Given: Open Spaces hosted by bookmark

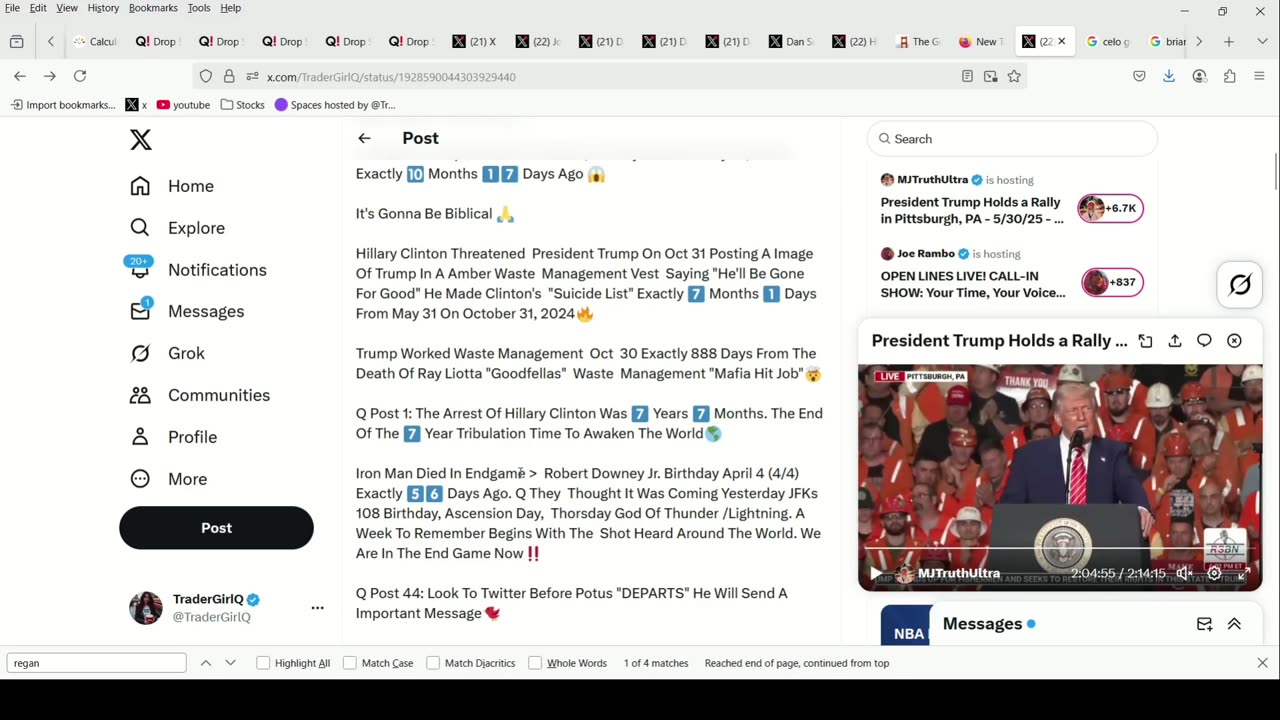Looking at the screenshot, I should tap(335, 105).
